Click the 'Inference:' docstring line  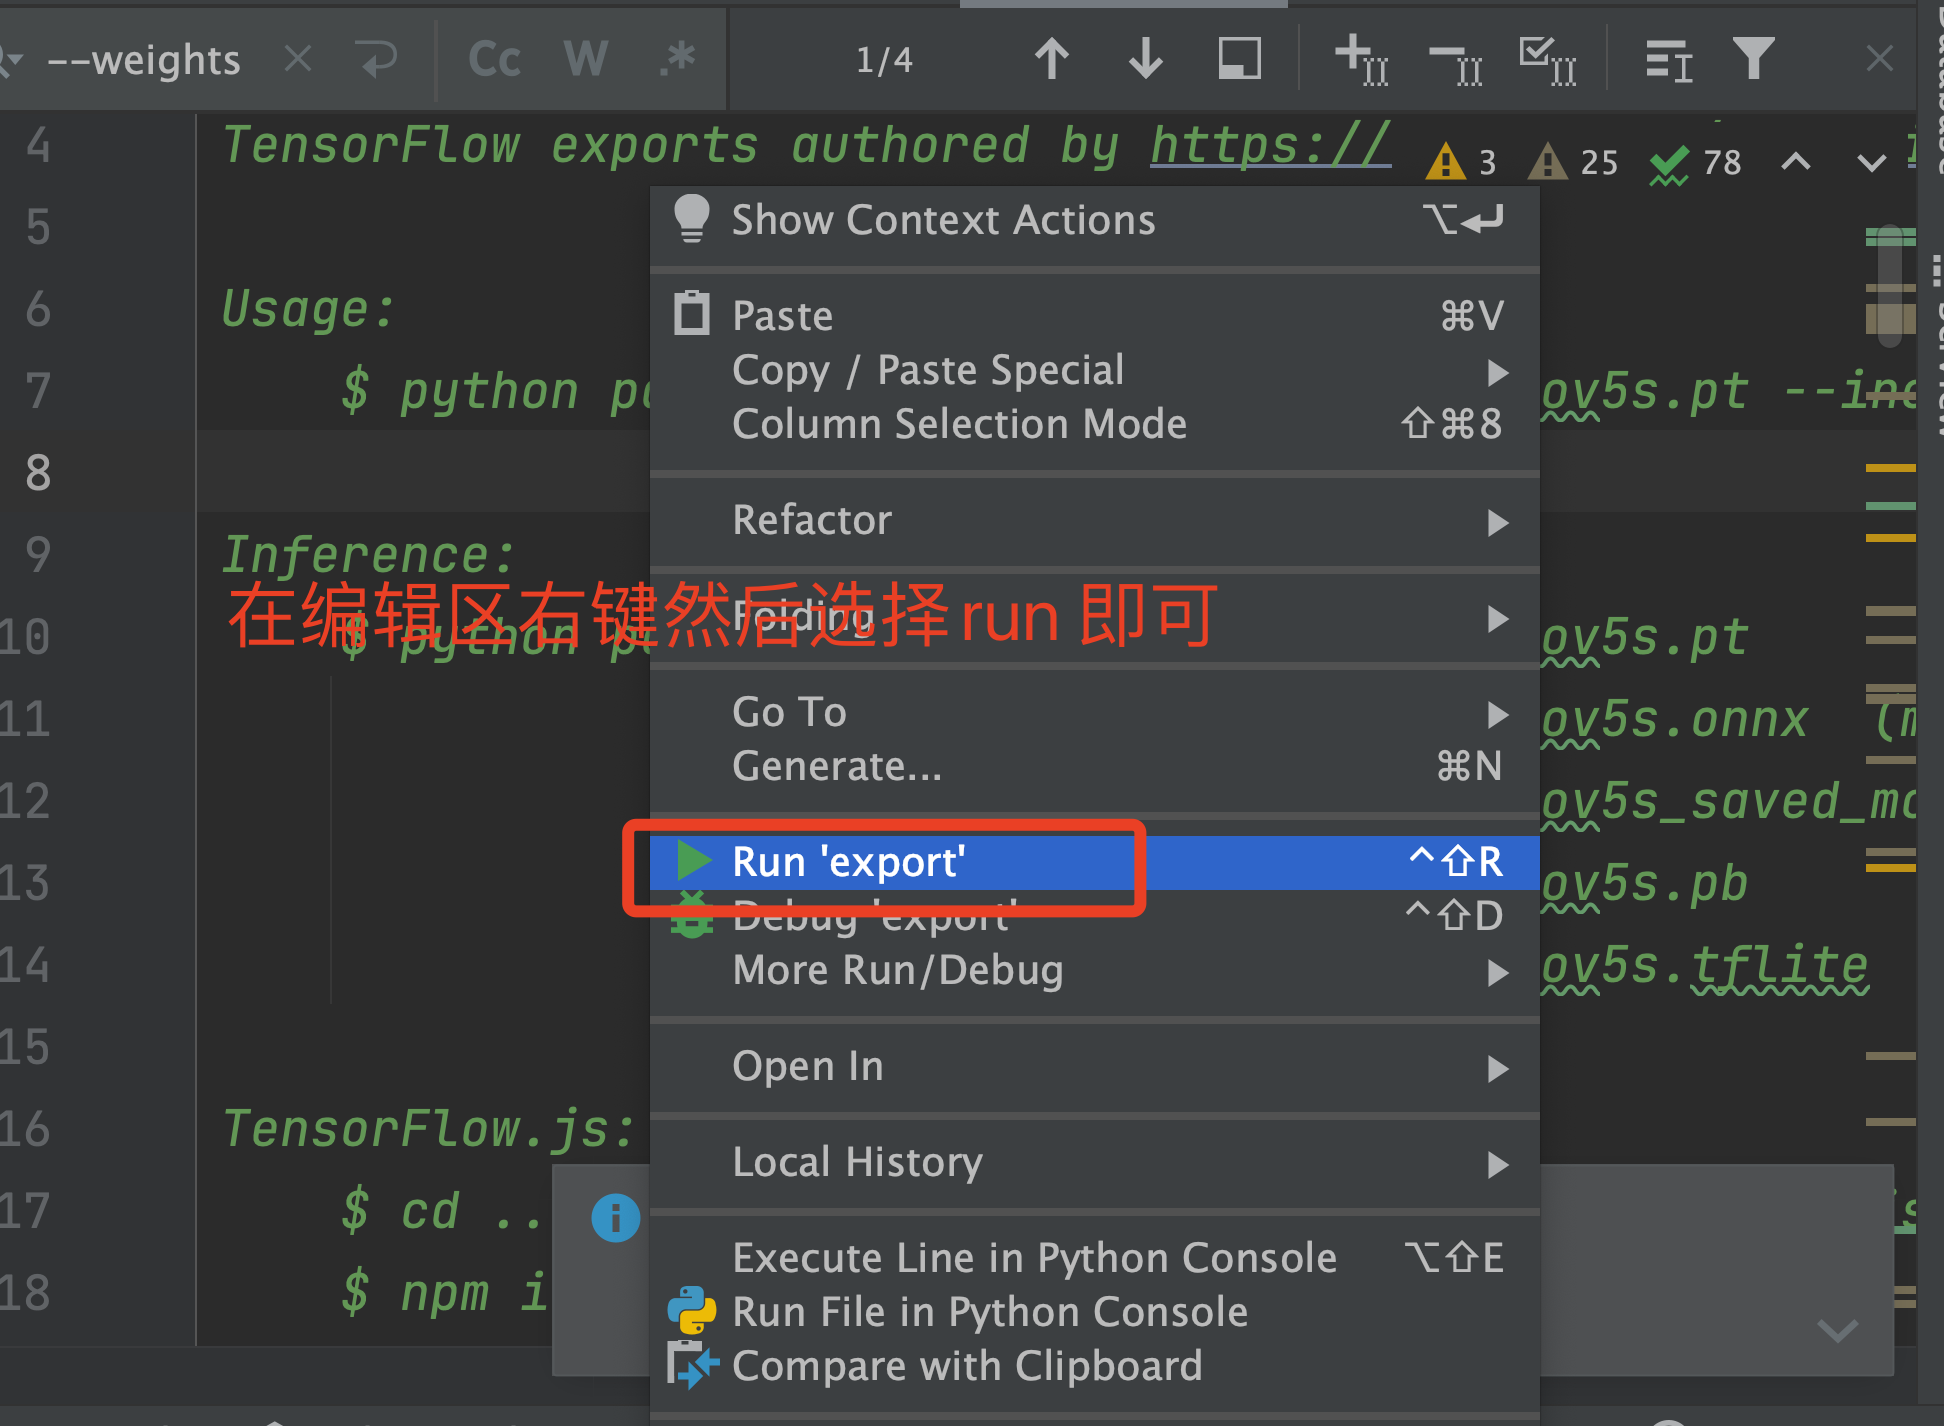click(x=368, y=555)
